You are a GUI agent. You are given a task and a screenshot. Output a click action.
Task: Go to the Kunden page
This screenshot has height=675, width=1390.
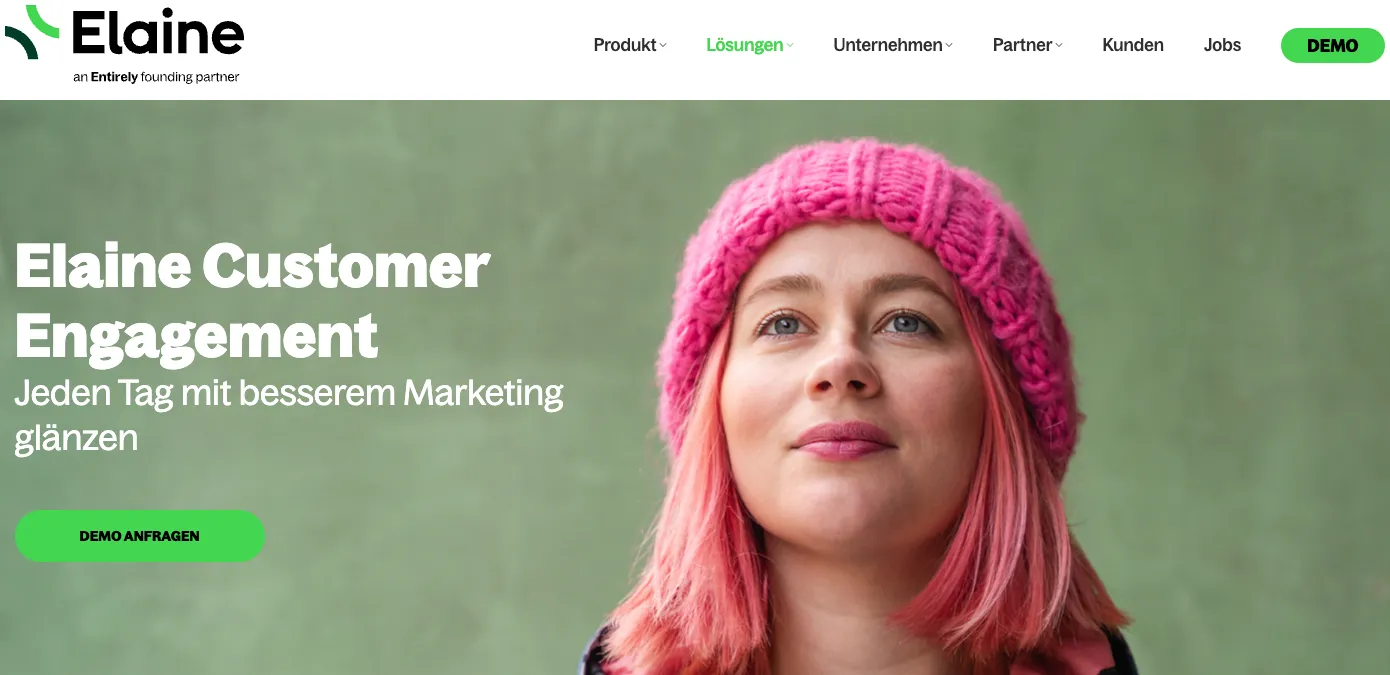tap(1133, 45)
